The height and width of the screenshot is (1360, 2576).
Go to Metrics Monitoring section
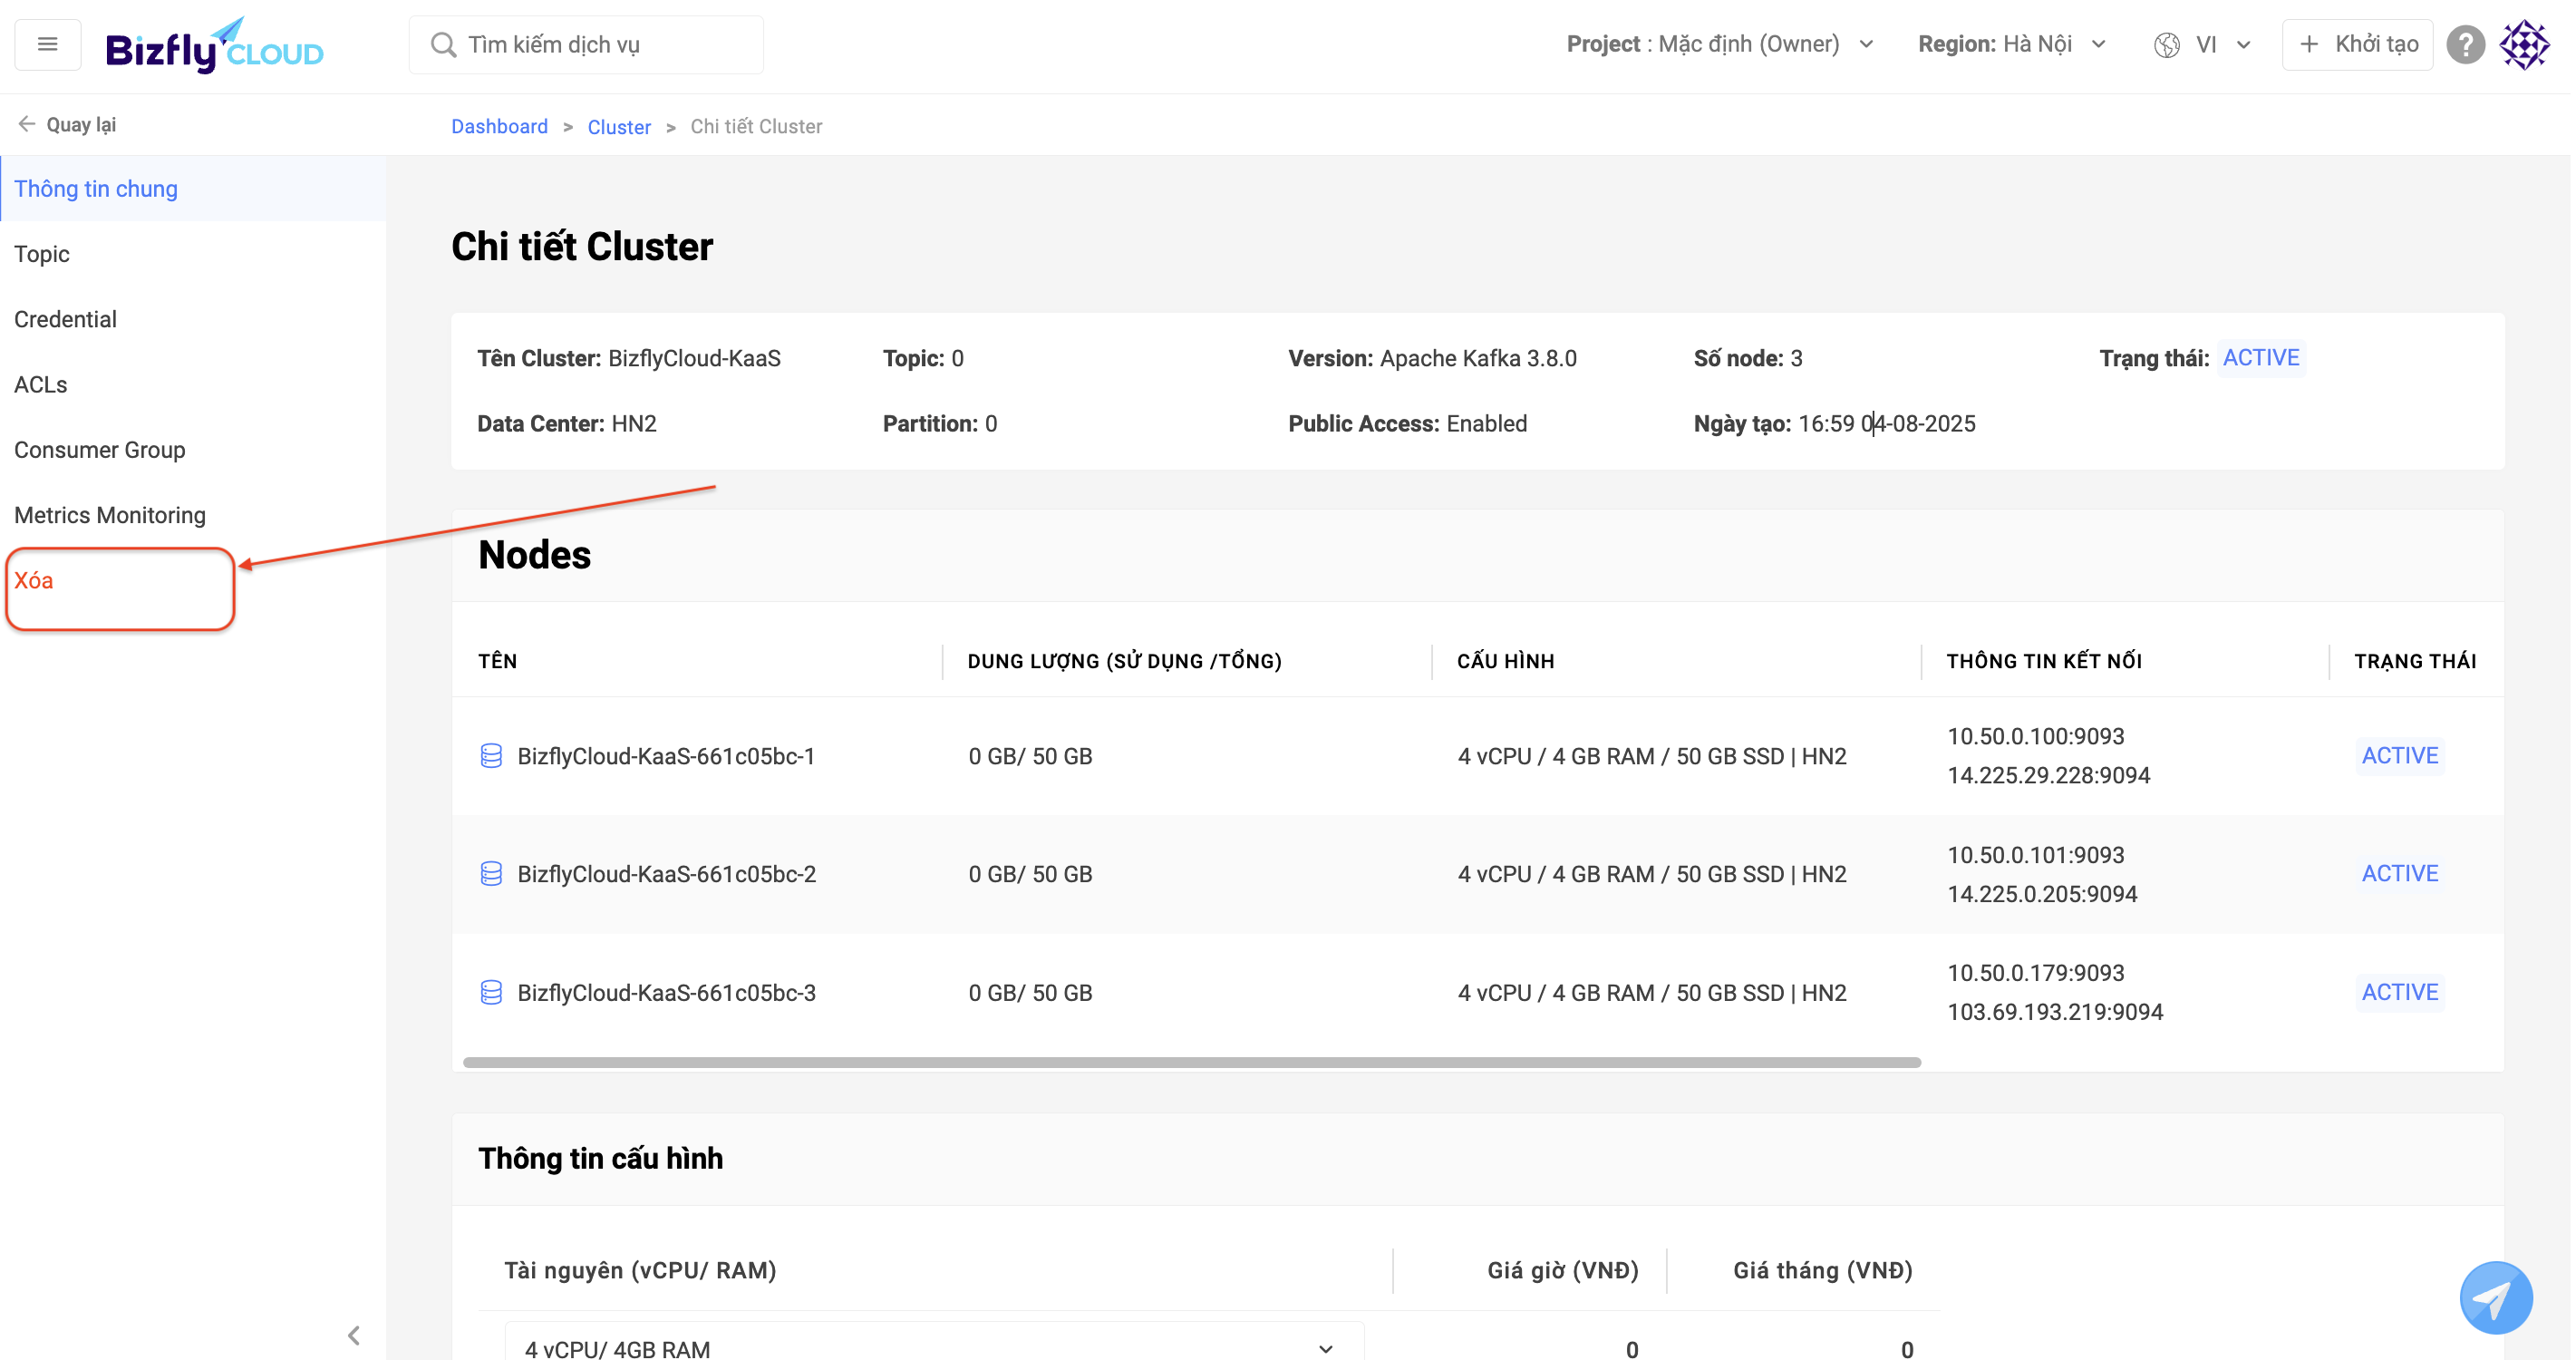110,515
